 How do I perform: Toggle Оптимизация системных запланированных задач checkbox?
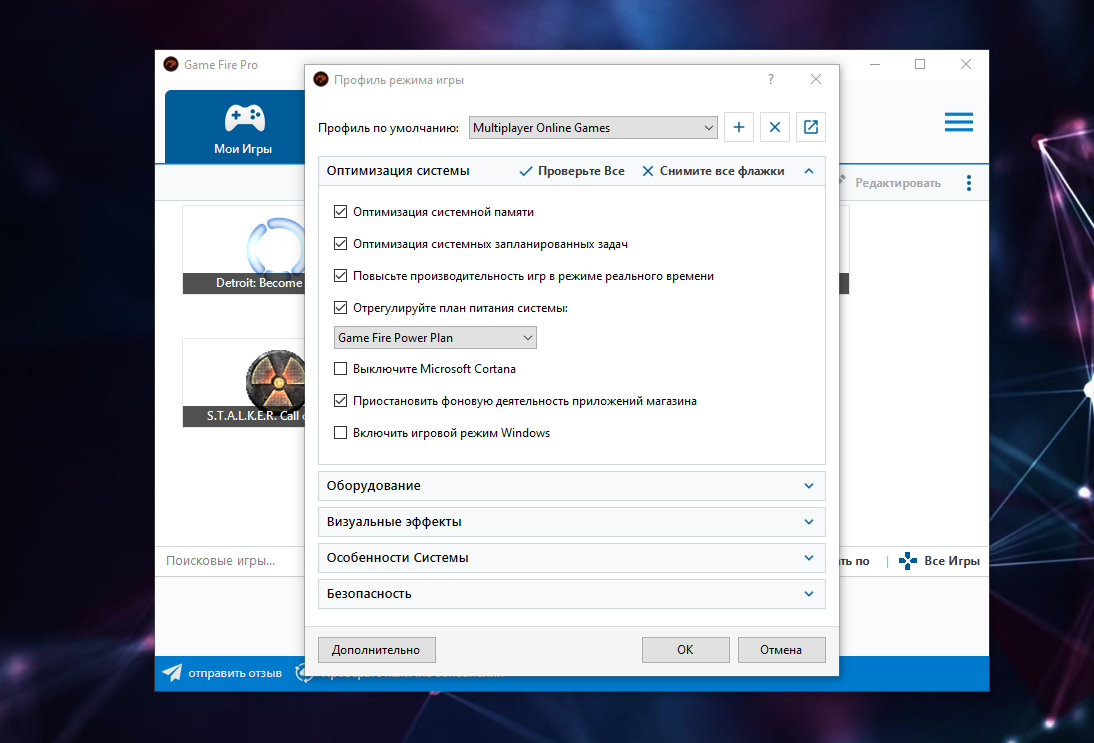340,243
